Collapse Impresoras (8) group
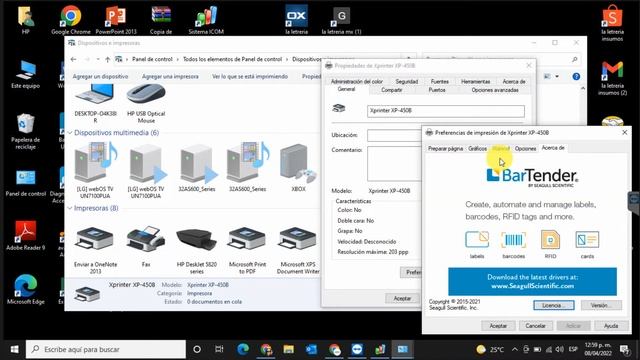The width and height of the screenshot is (640, 360). 70,208
